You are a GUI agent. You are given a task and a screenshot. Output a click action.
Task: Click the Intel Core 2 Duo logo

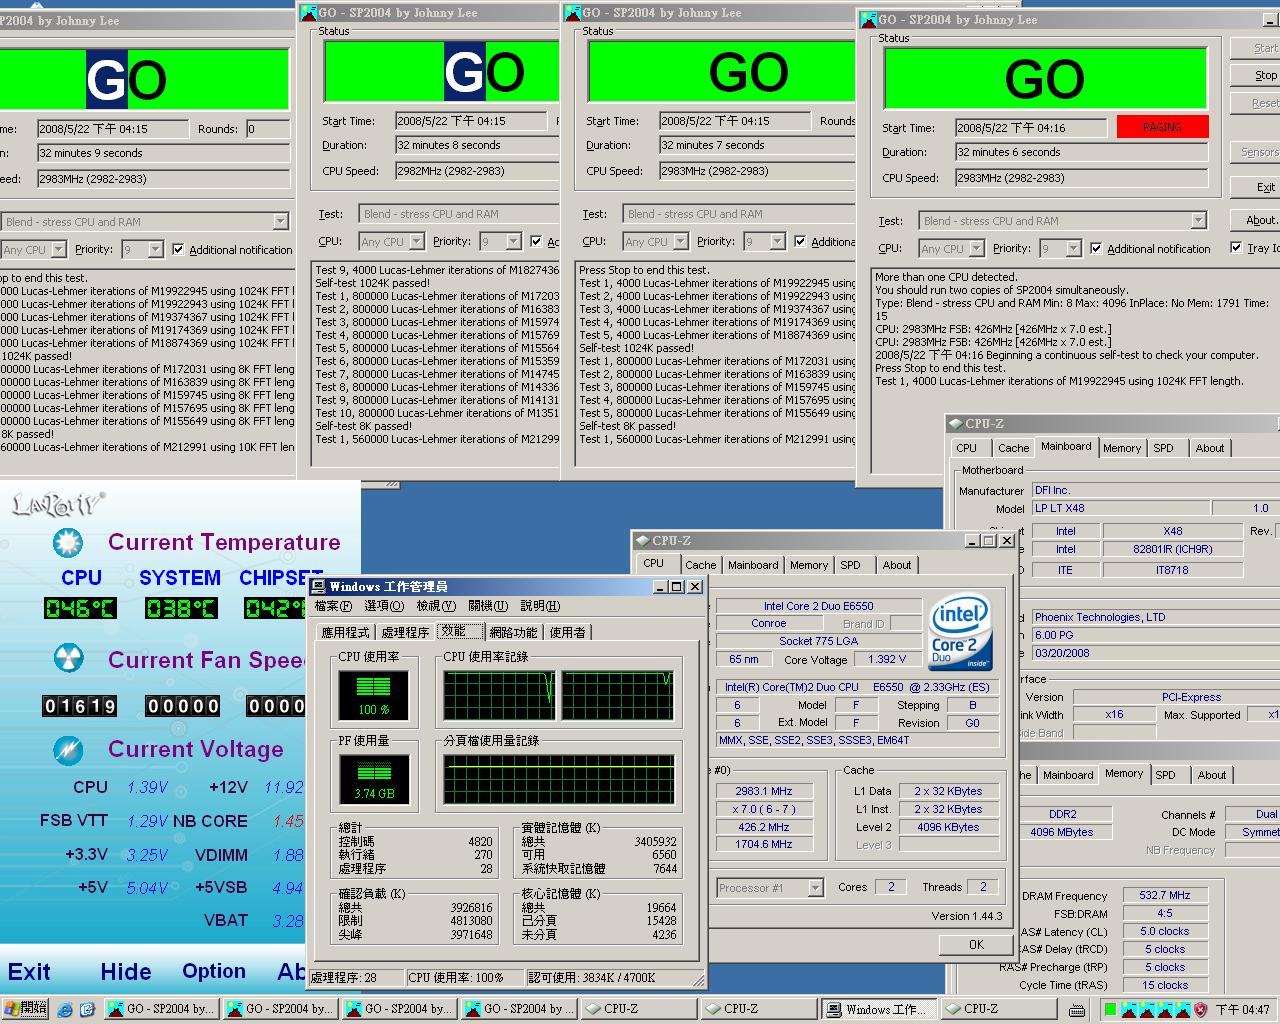tap(960, 632)
